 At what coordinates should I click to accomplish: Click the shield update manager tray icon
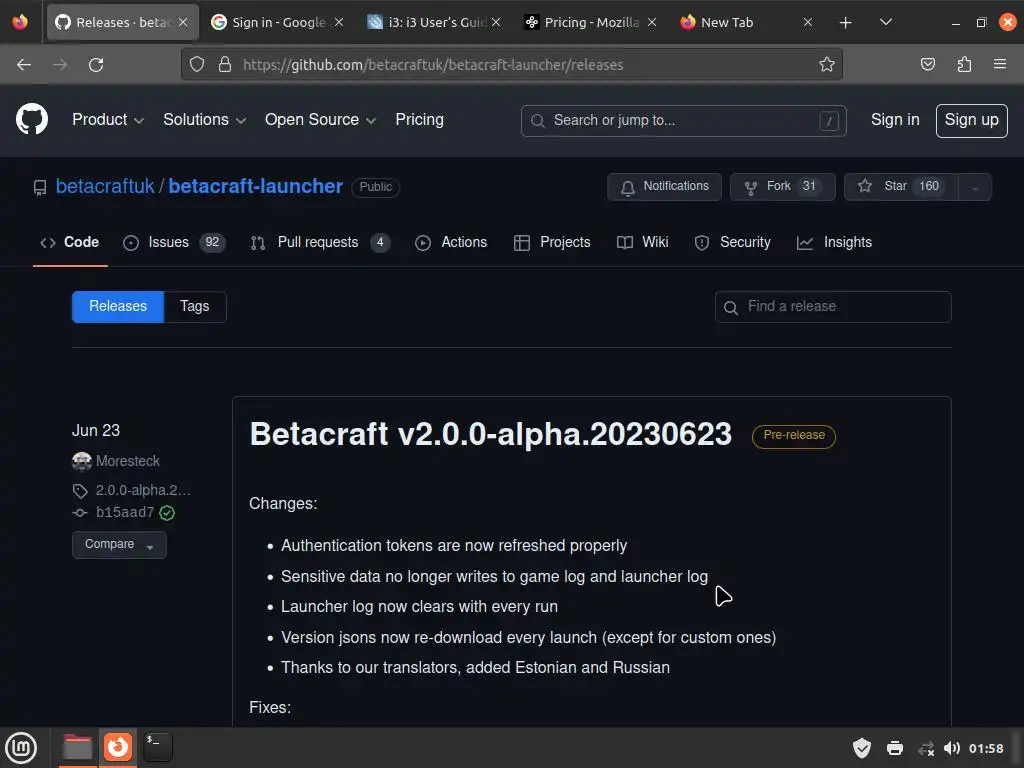[x=861, y=748]
